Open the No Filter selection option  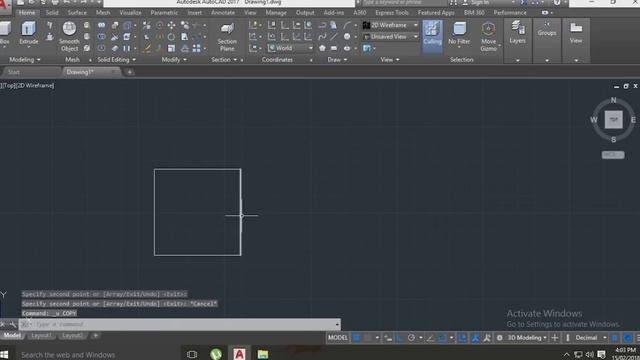tap(459, 33)
